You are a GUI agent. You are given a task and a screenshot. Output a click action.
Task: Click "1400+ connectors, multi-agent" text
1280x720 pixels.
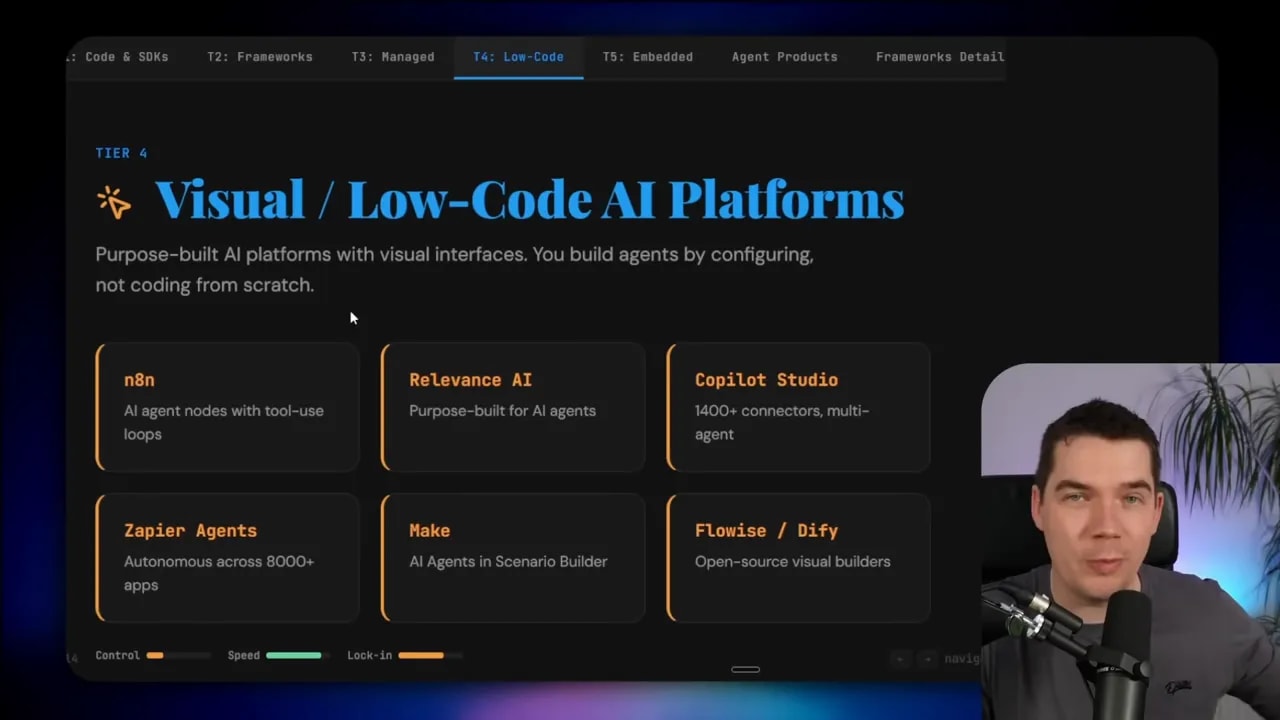(x=782, y=422)
